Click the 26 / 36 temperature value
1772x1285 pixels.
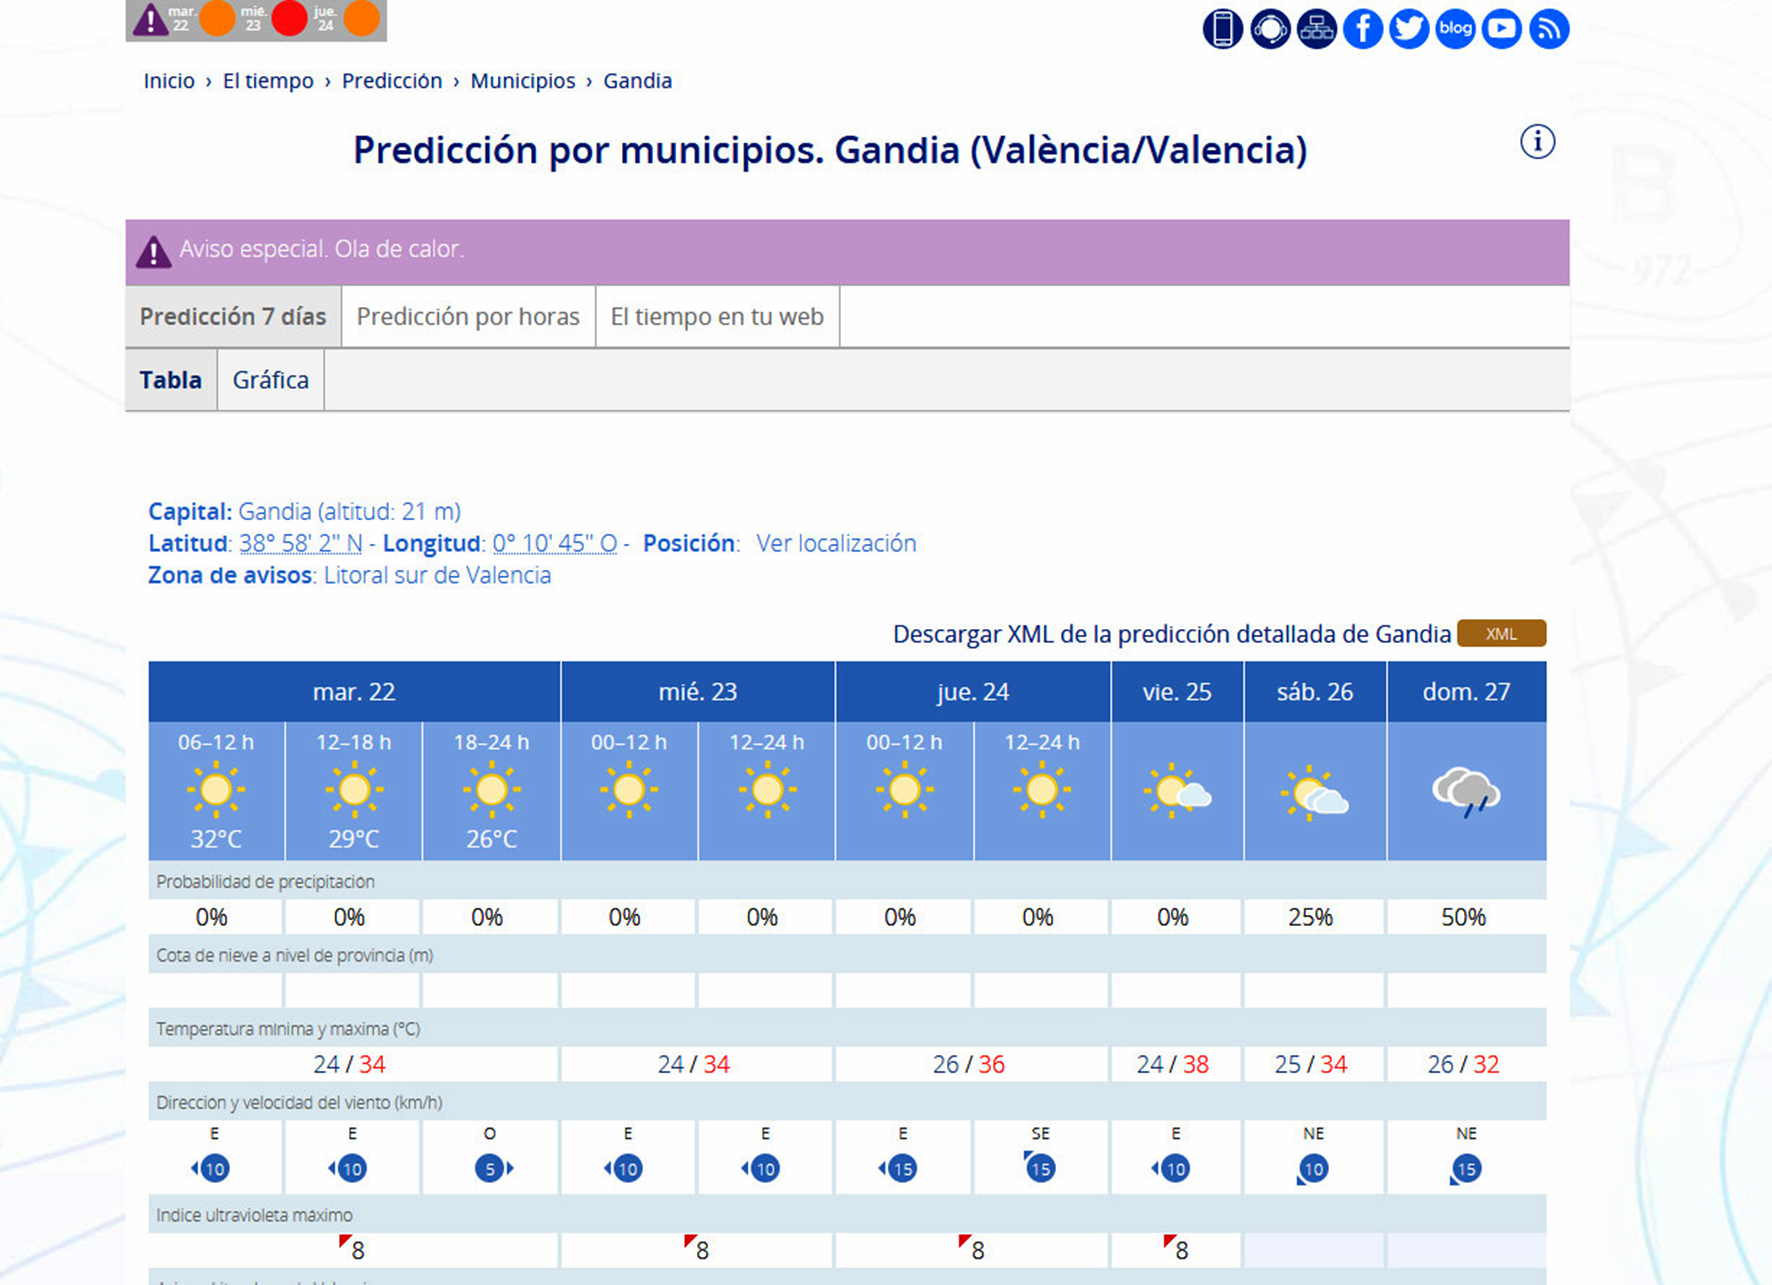click(x=968, y=1064)
